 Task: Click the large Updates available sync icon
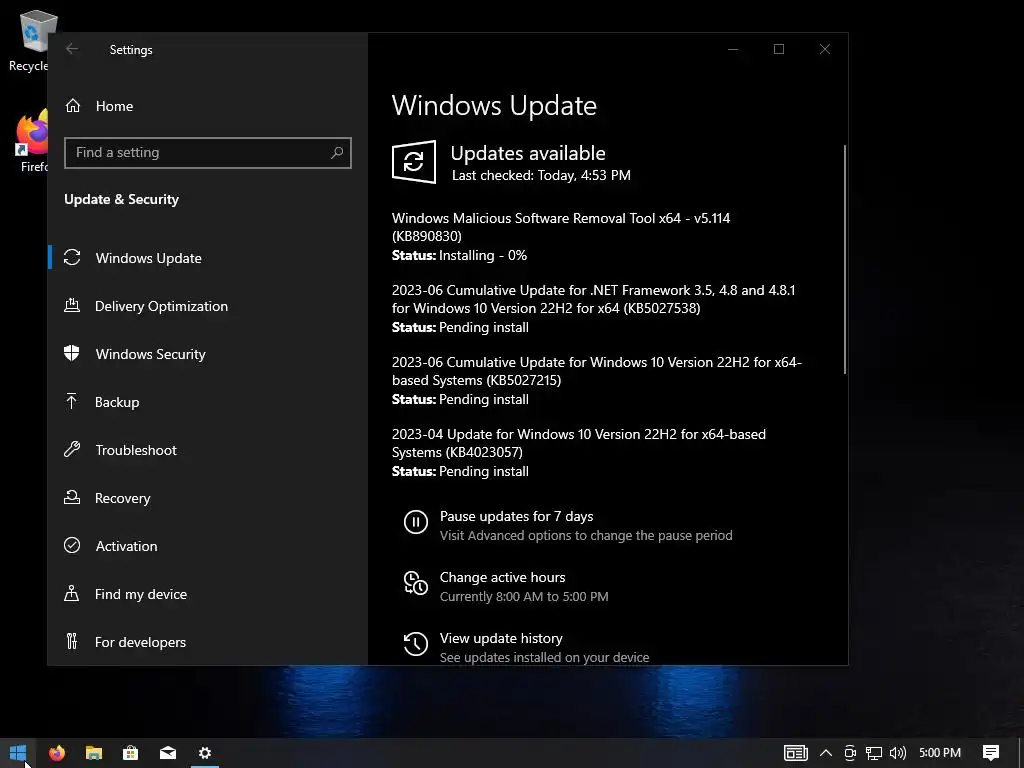coord(414,161)
